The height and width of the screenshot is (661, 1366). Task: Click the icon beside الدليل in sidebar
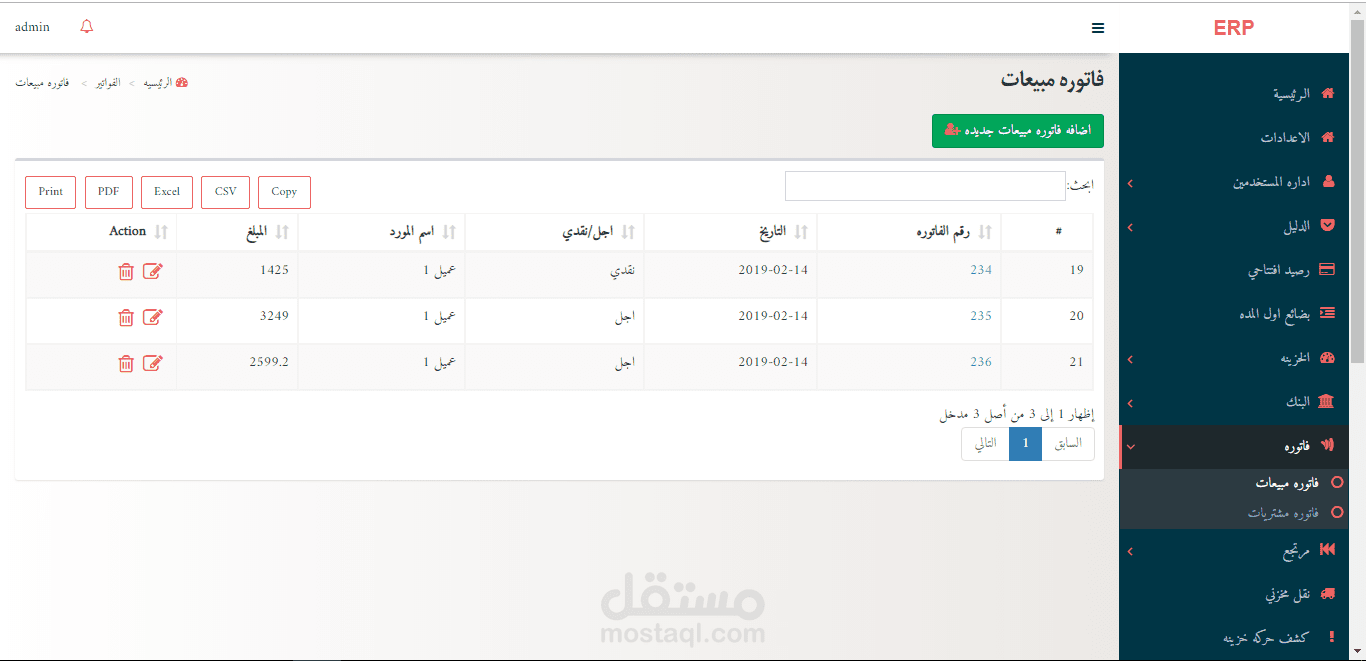[x=1328, y=226]
